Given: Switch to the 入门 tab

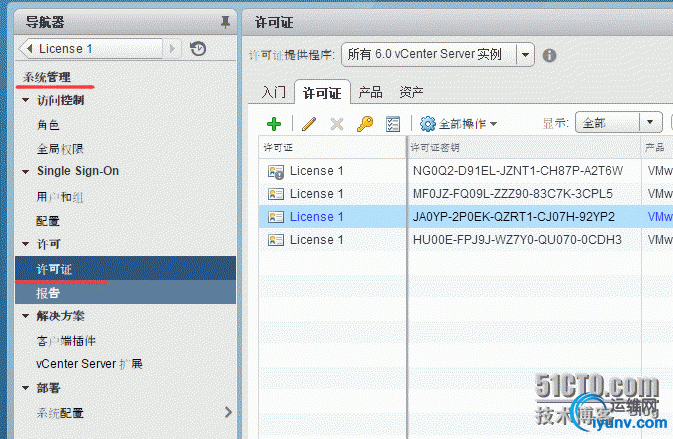Looking at the screenshot, I should coord(273,92).
